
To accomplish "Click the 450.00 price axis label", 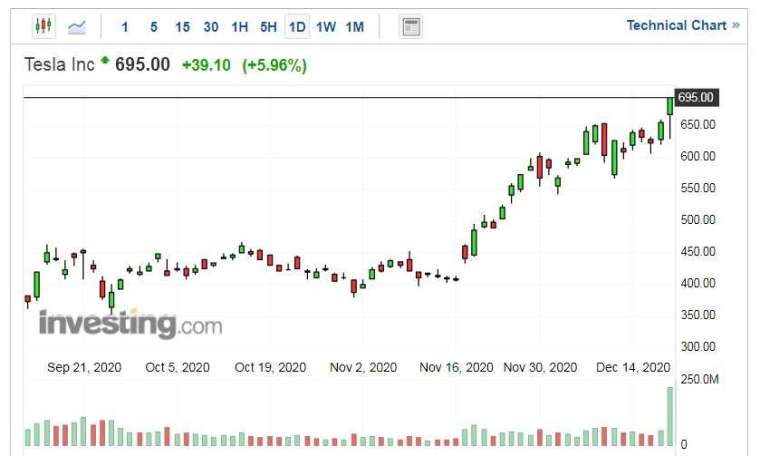I will 697,252.
